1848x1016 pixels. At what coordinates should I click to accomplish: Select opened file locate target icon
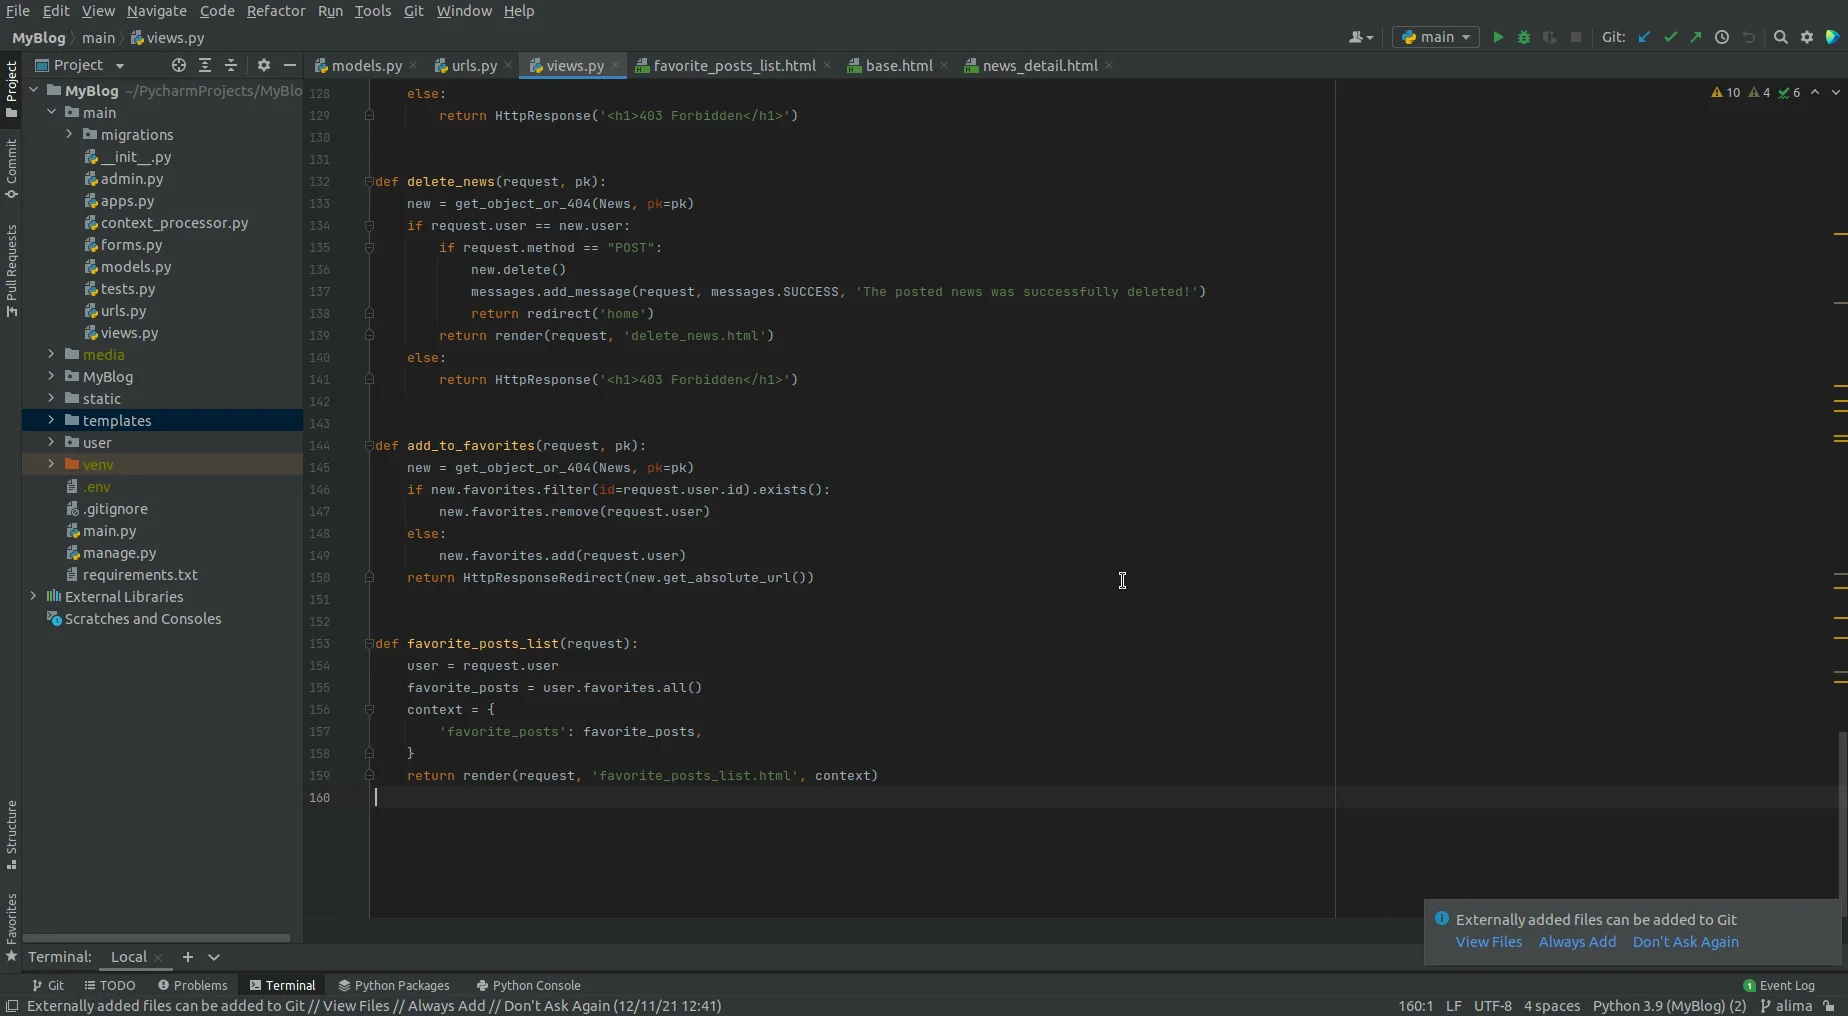tap(178, 65)
